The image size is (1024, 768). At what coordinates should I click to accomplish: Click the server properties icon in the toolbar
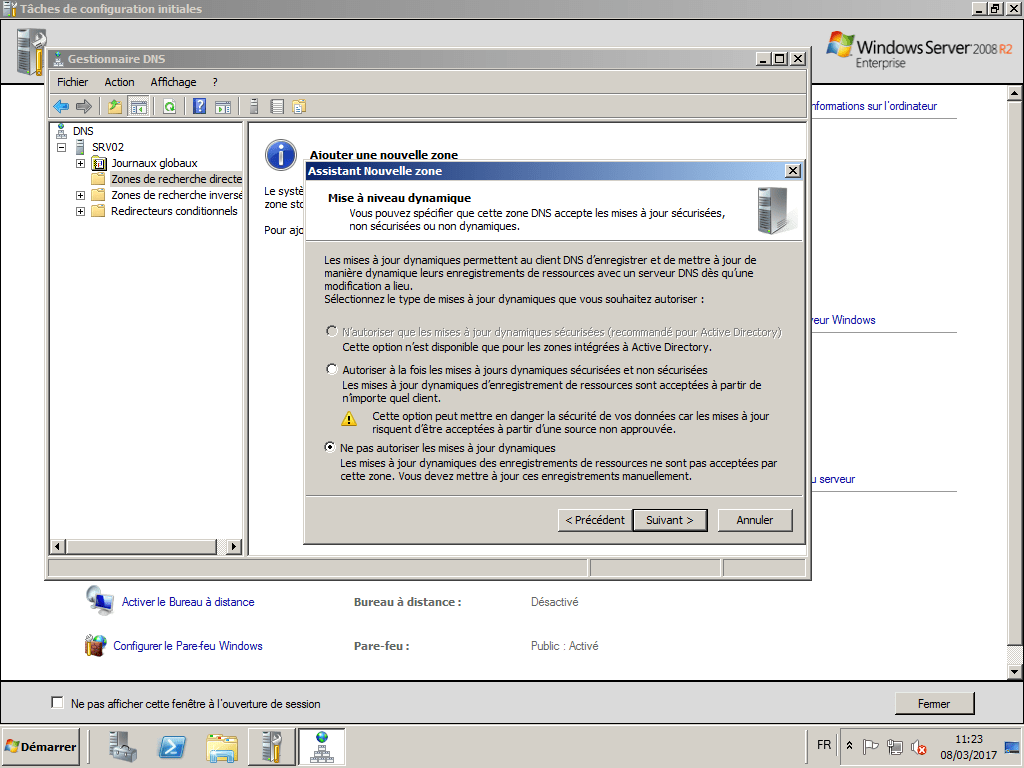click(253, 105)
